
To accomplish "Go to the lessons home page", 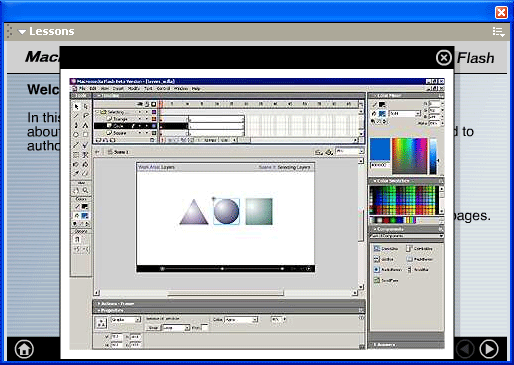I will click(x=24, y=349).
